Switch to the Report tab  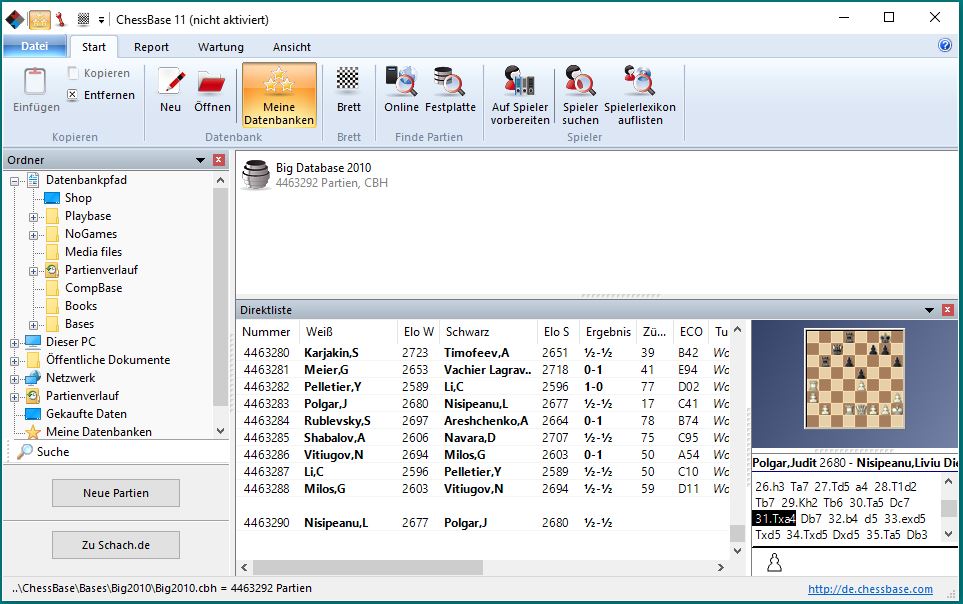(151, 47)
